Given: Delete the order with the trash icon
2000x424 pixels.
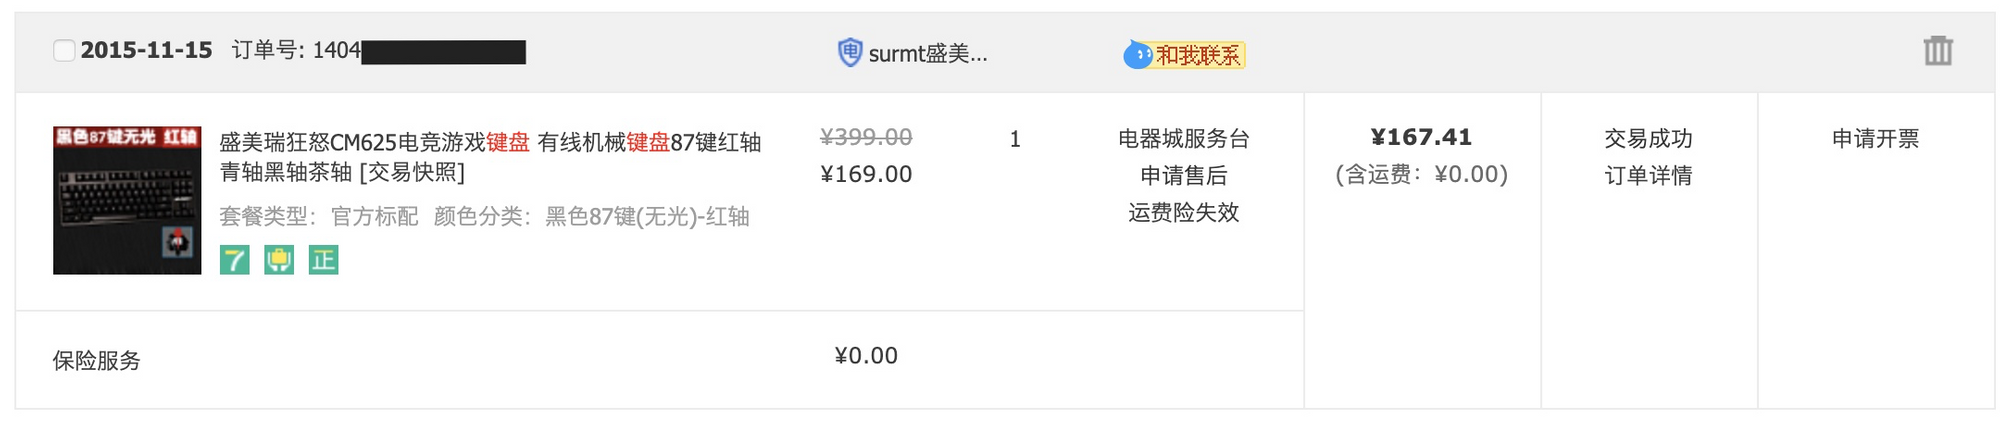Looking at the screenshot, I should (1937, 51).
